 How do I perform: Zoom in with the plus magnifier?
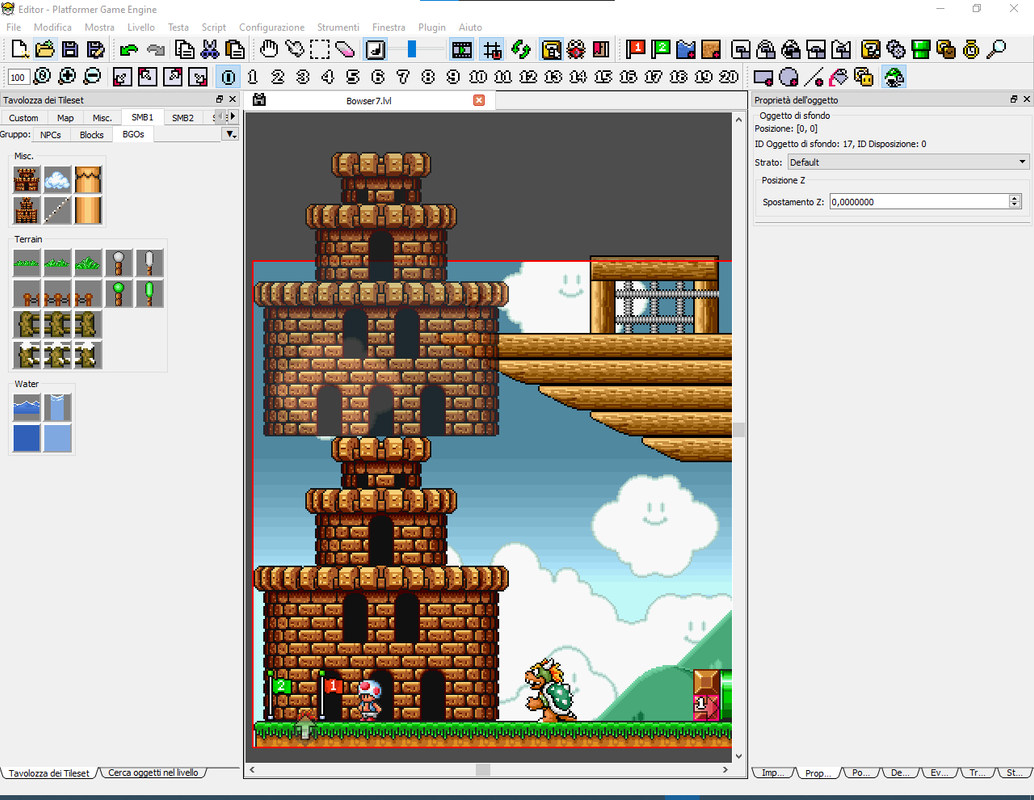tap(67, 77)
